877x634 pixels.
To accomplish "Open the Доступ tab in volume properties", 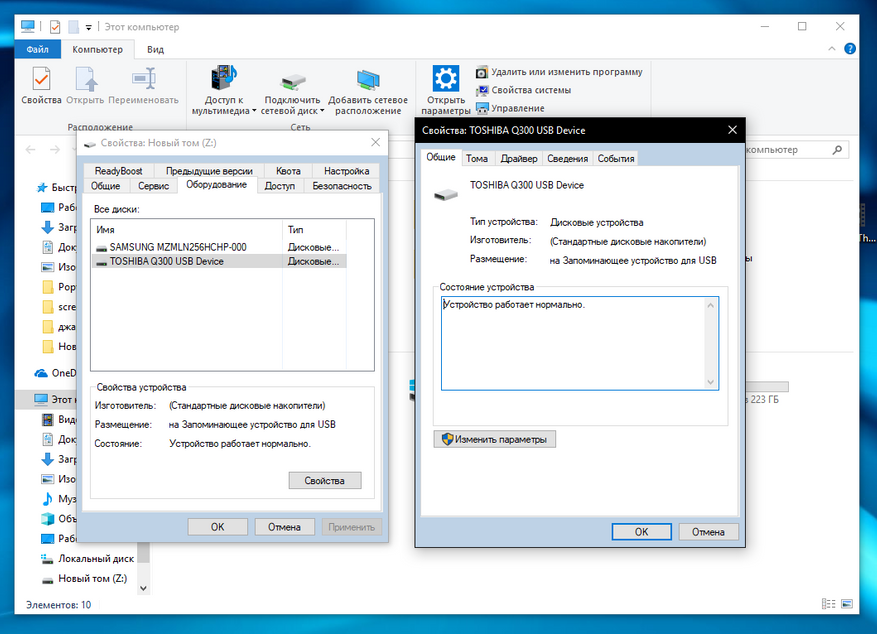I will click(280, 186).
